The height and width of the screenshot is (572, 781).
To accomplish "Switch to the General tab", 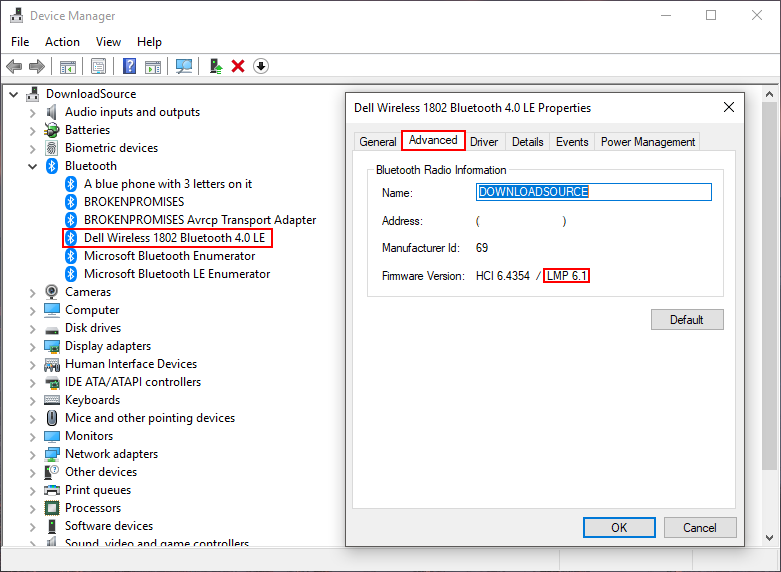I will click(378, 142).
